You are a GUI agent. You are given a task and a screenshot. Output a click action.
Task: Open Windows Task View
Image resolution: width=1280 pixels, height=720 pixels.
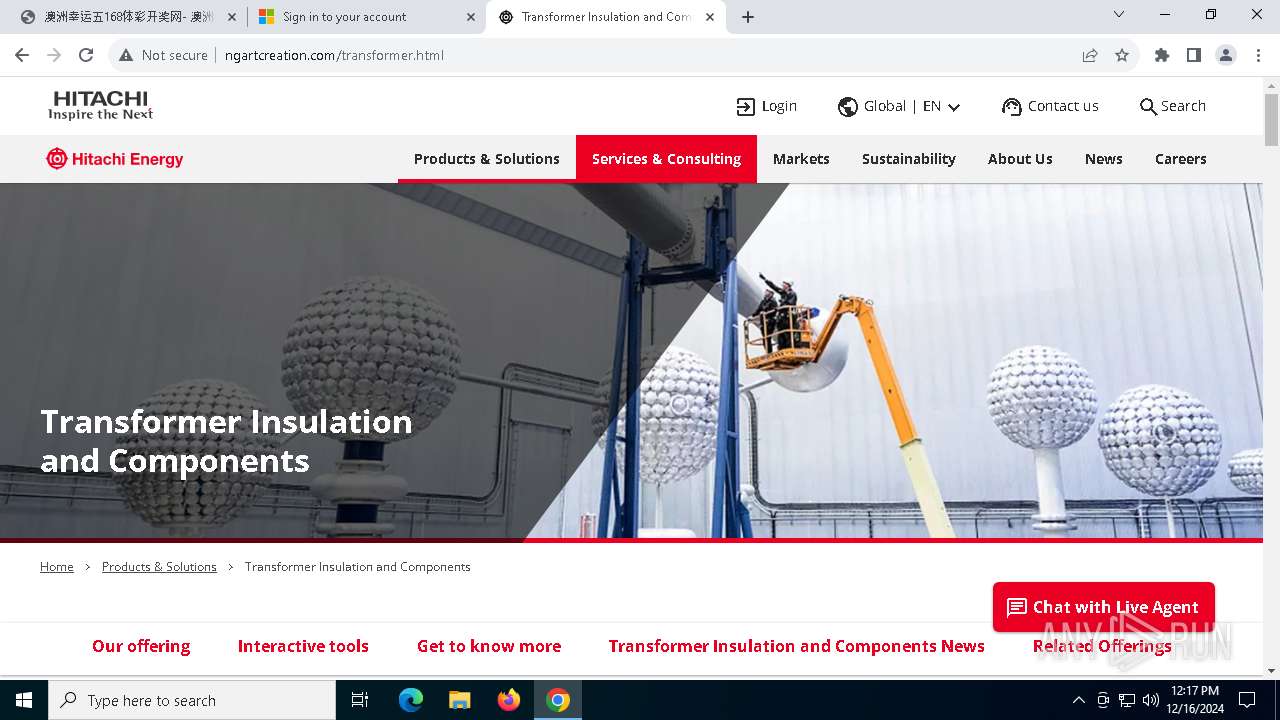coord(360,700)
